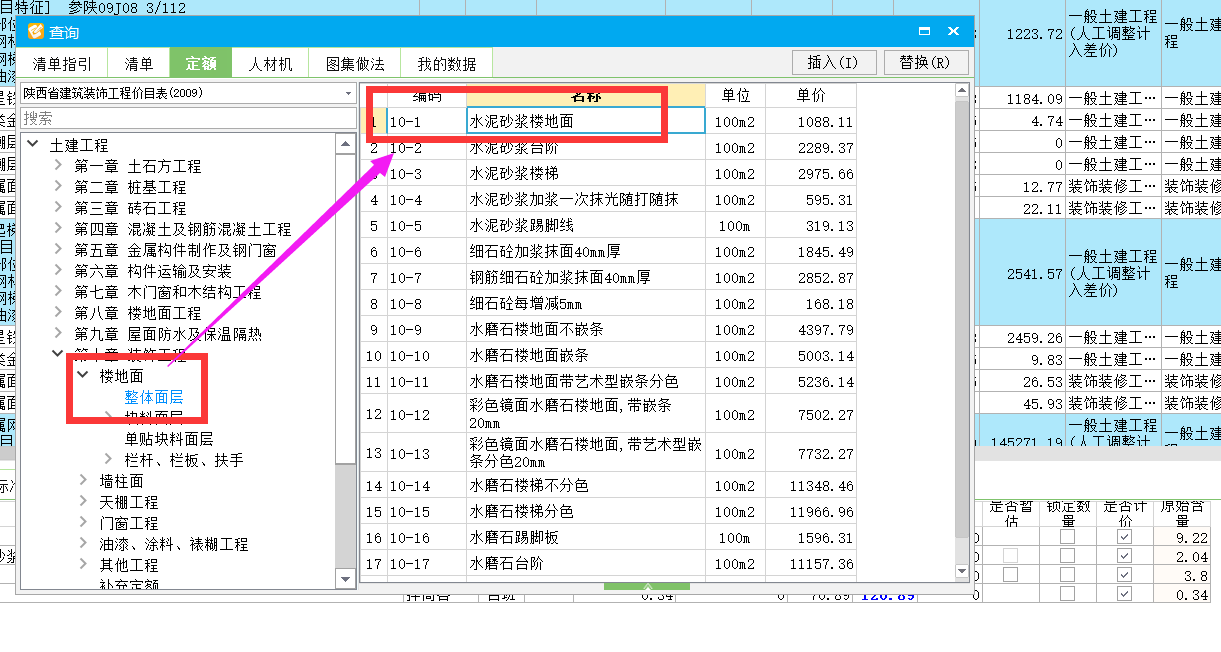Click the tree scrollbar down arrow

pyautogui.click(x=345, y=578)
